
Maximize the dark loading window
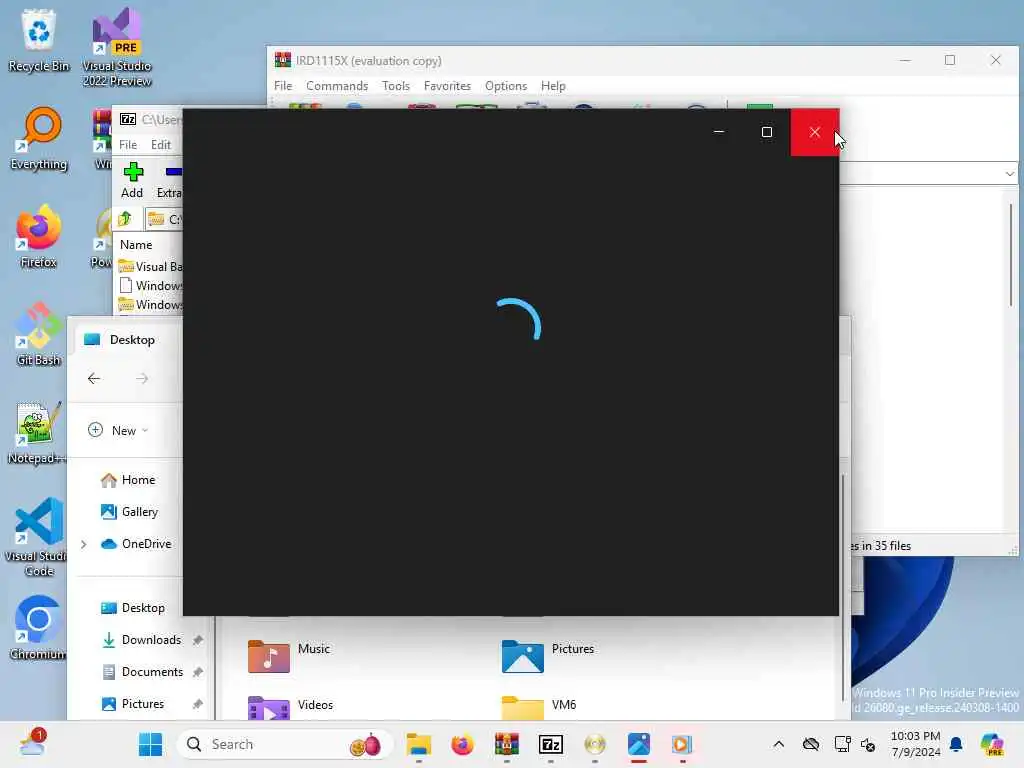[767, 133]
